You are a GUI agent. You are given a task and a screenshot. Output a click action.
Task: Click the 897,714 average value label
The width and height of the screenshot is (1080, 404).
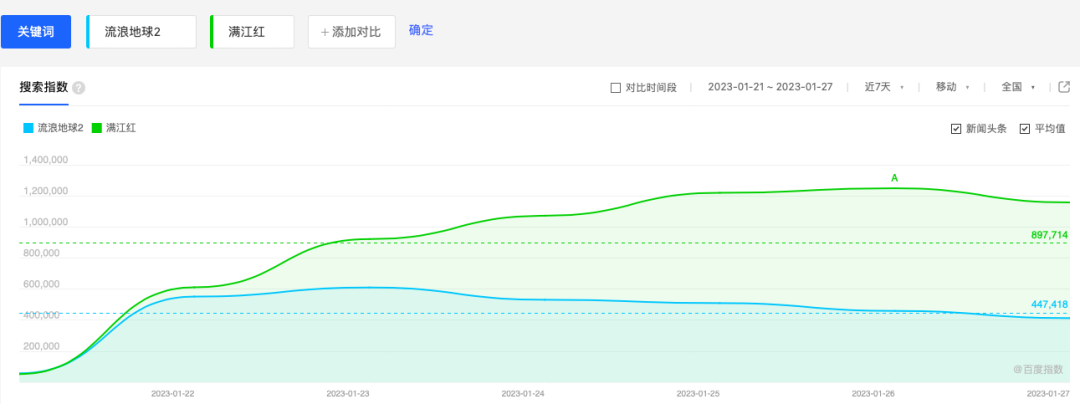click(x=1050, y=235)
